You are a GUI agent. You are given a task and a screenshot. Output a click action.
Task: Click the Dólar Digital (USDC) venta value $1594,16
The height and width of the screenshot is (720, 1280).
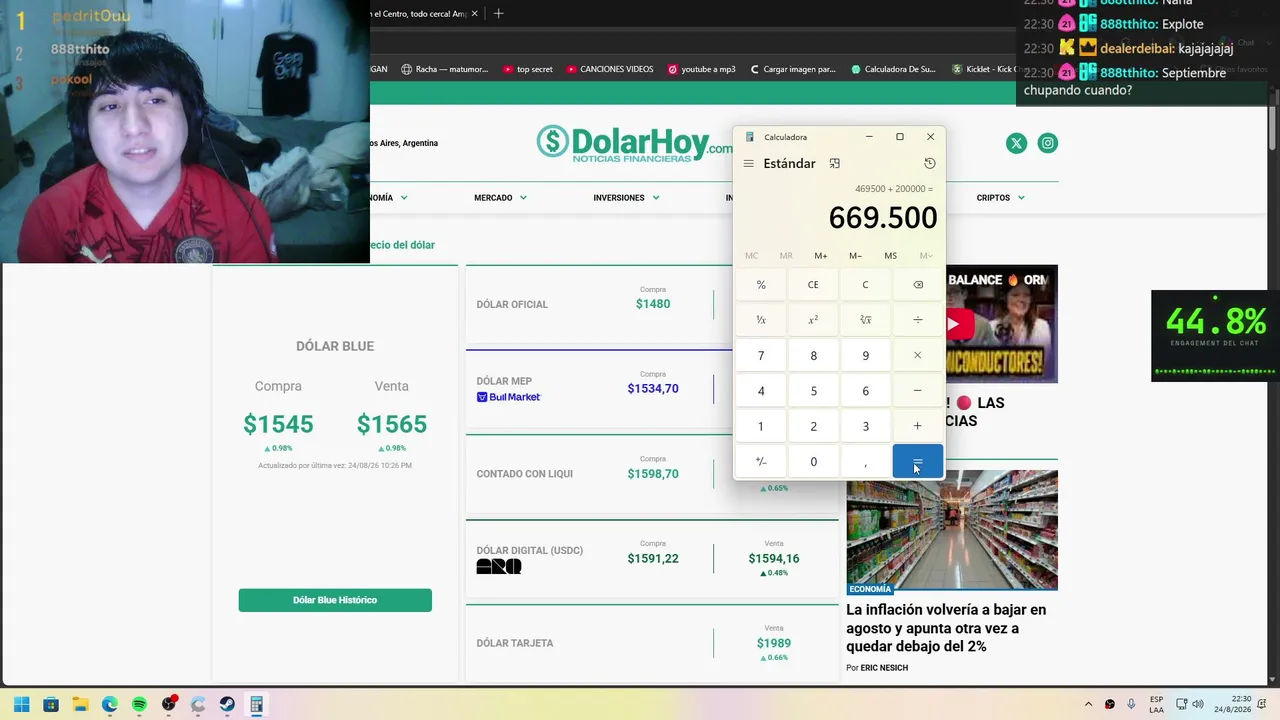774,559
